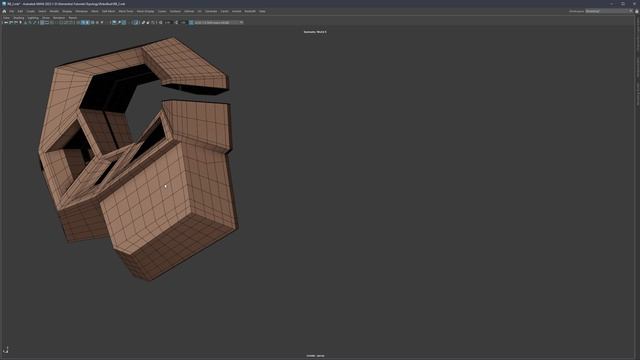Open the viewport Shading panel menu
Screen dimensions: 640x360
point(19,18)
